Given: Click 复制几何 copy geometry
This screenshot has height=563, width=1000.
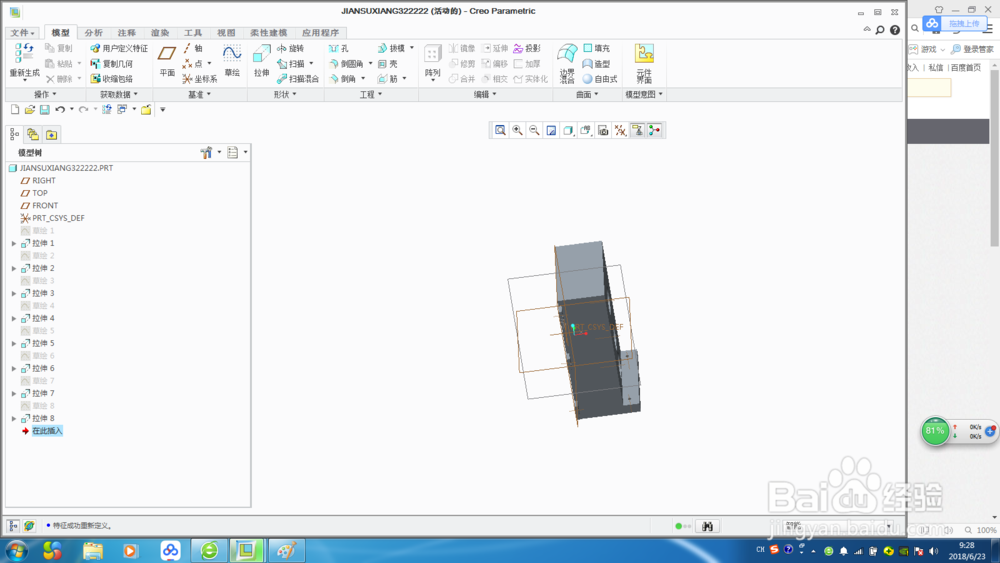Looking at the screenshot, I should (112, 64).
